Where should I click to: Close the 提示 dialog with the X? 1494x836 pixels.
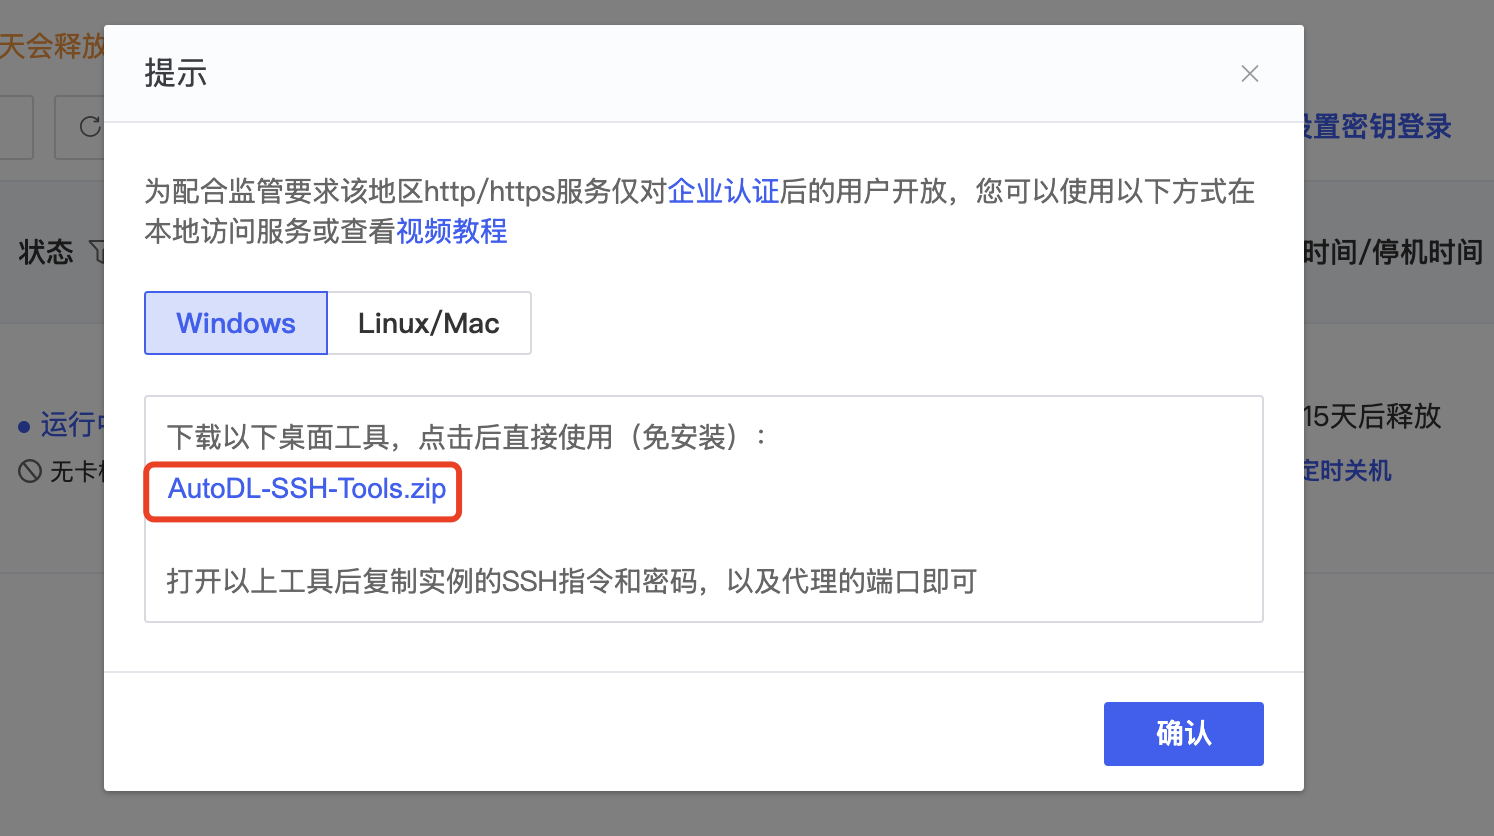pos(1249,73)
